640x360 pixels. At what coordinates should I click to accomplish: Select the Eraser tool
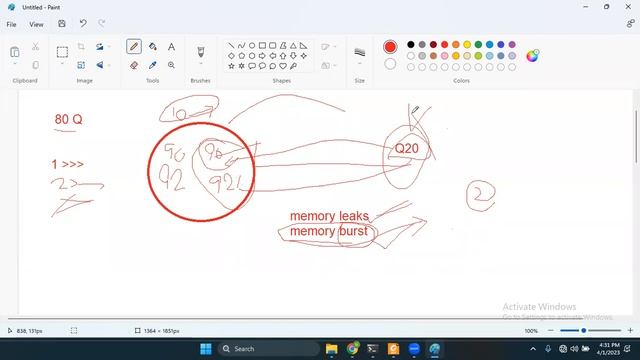tap(134, 65)
